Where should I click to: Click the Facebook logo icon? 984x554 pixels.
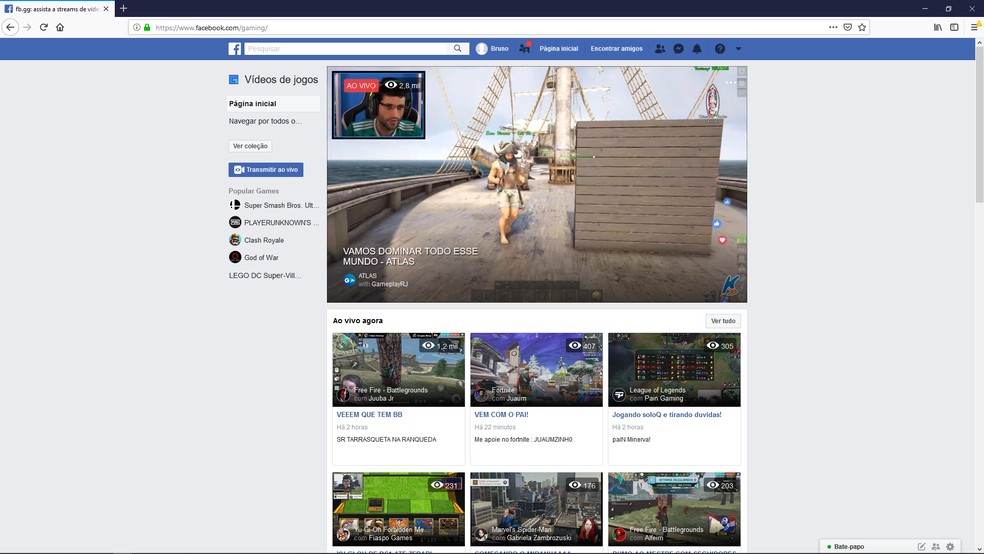click(x=235, y=49)
